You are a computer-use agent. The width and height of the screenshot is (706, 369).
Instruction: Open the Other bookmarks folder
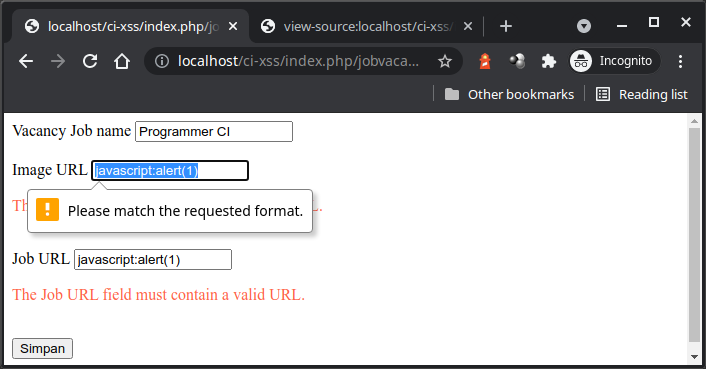(x=509, y=94)
